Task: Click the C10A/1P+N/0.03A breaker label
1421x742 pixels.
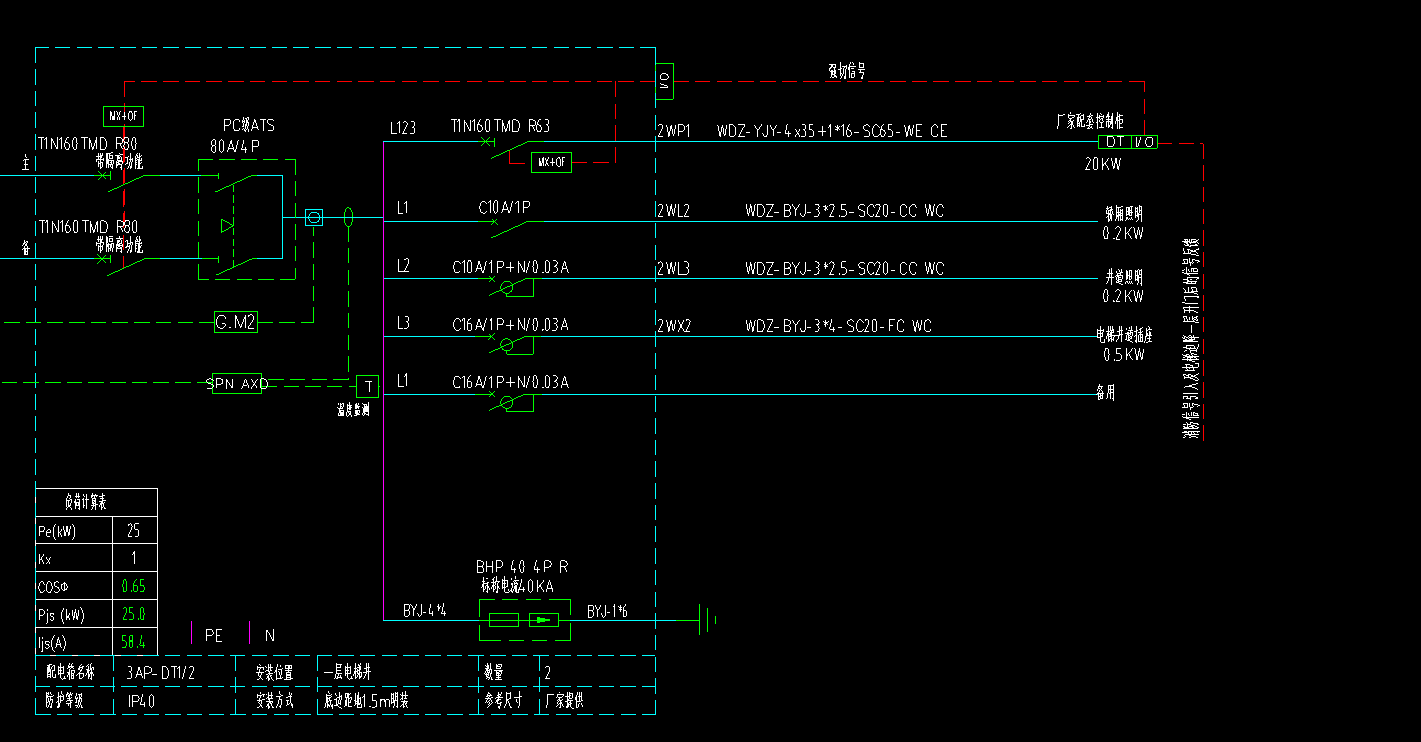Action: (510, 267)
